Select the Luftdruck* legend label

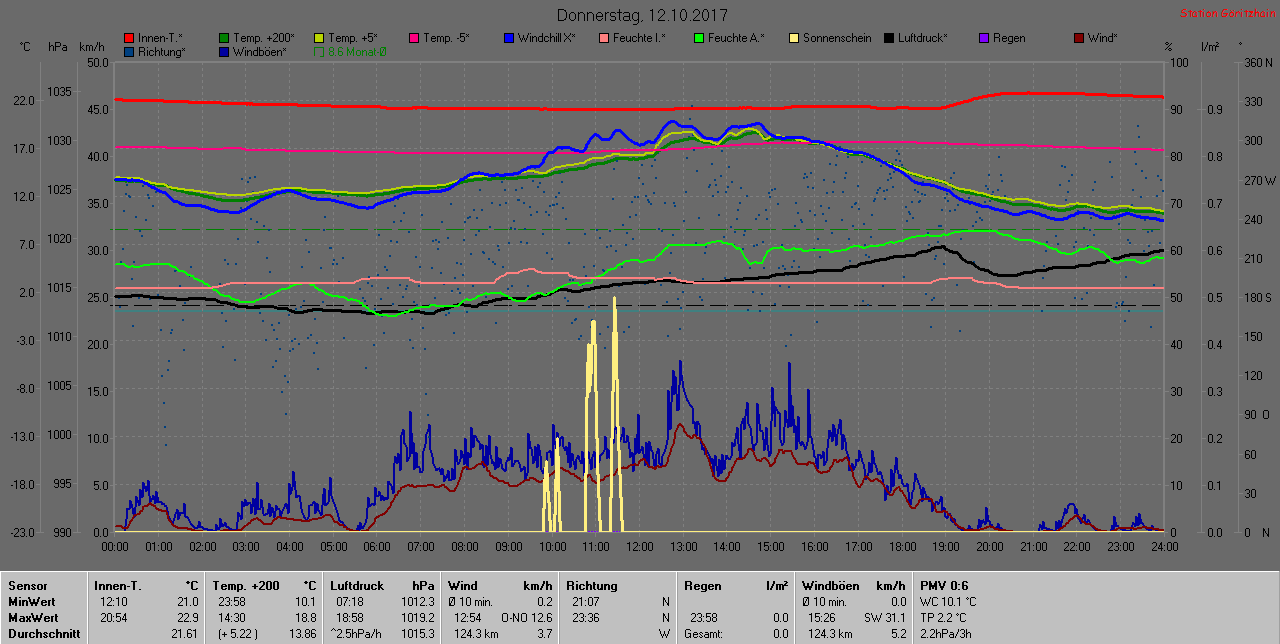click(923, 38)
